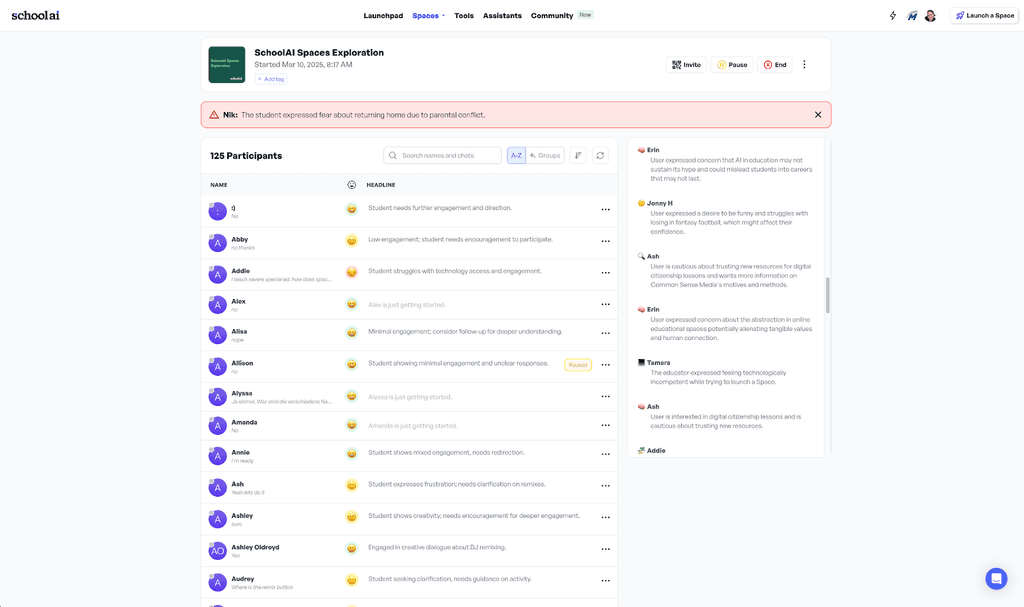Viewport: 1024px width, 607px height.
Task: Open the options menu on Abby's row
Action: [x=605, y=241]
